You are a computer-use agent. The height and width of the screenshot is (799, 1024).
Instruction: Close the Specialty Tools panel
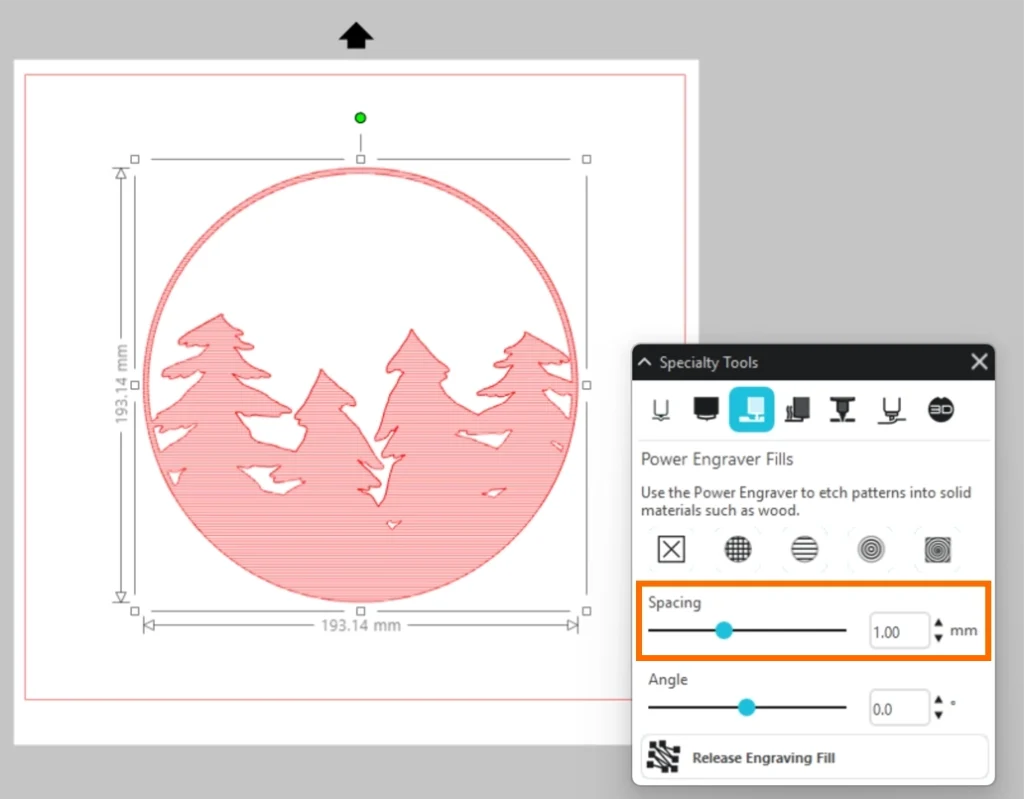coord(979,362)
